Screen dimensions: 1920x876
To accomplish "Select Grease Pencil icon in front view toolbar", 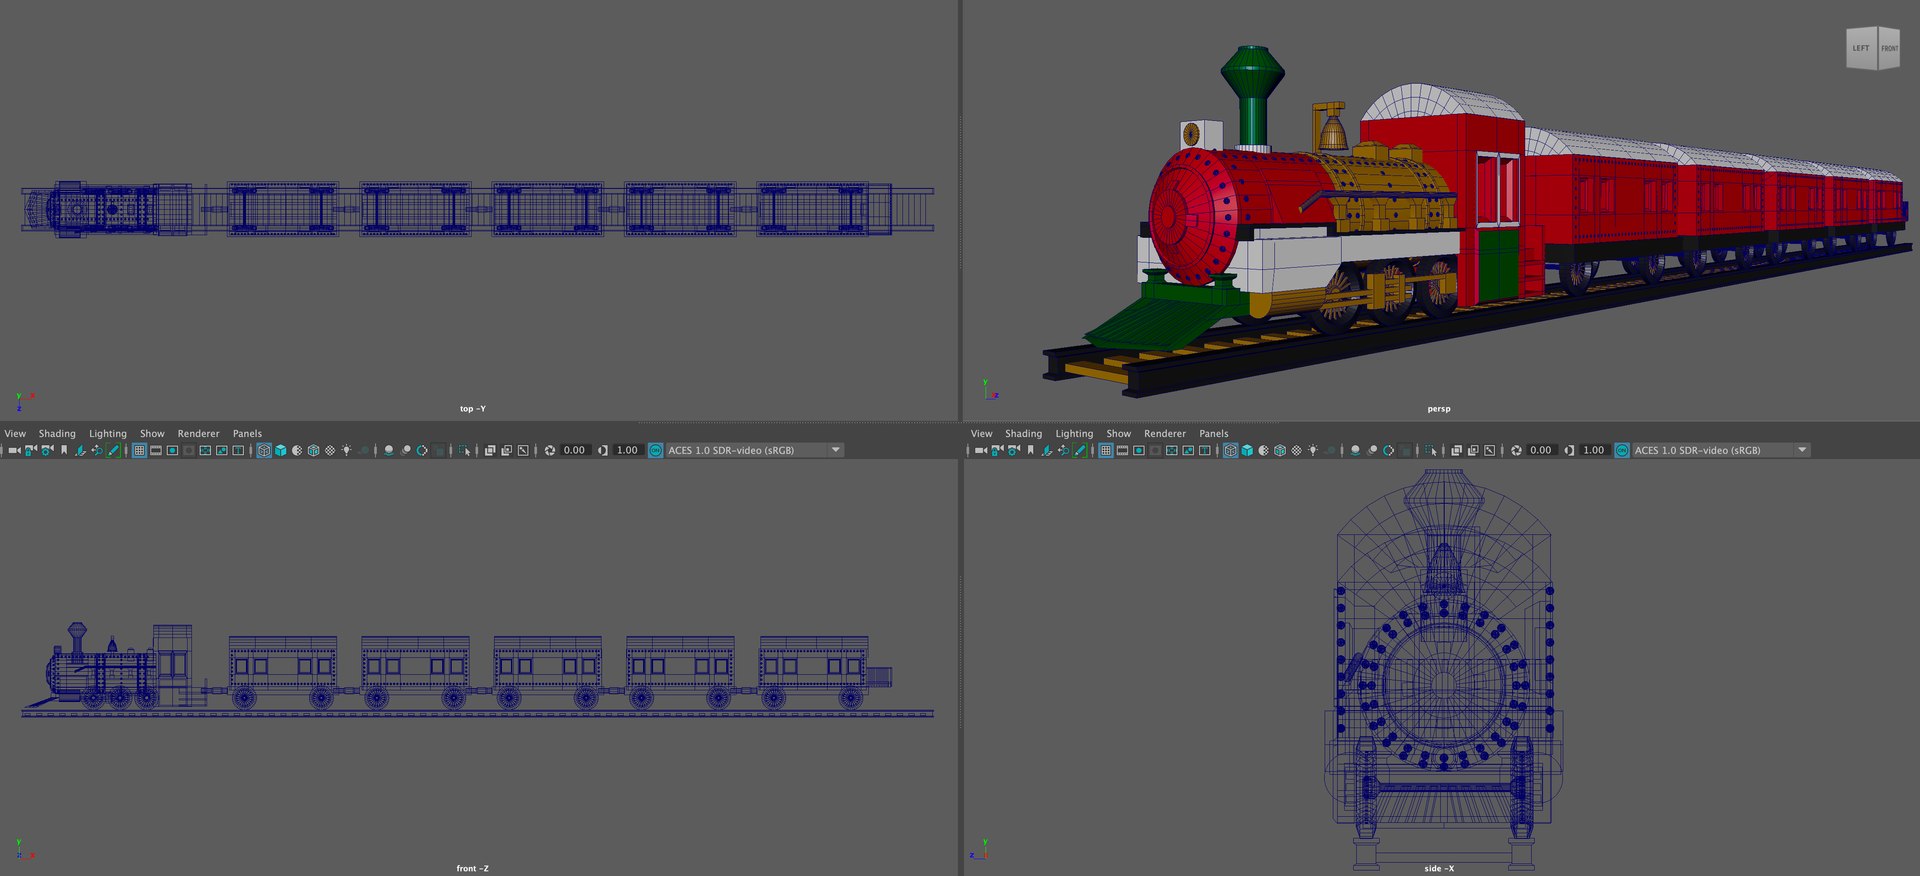I will tap(113, 450).
